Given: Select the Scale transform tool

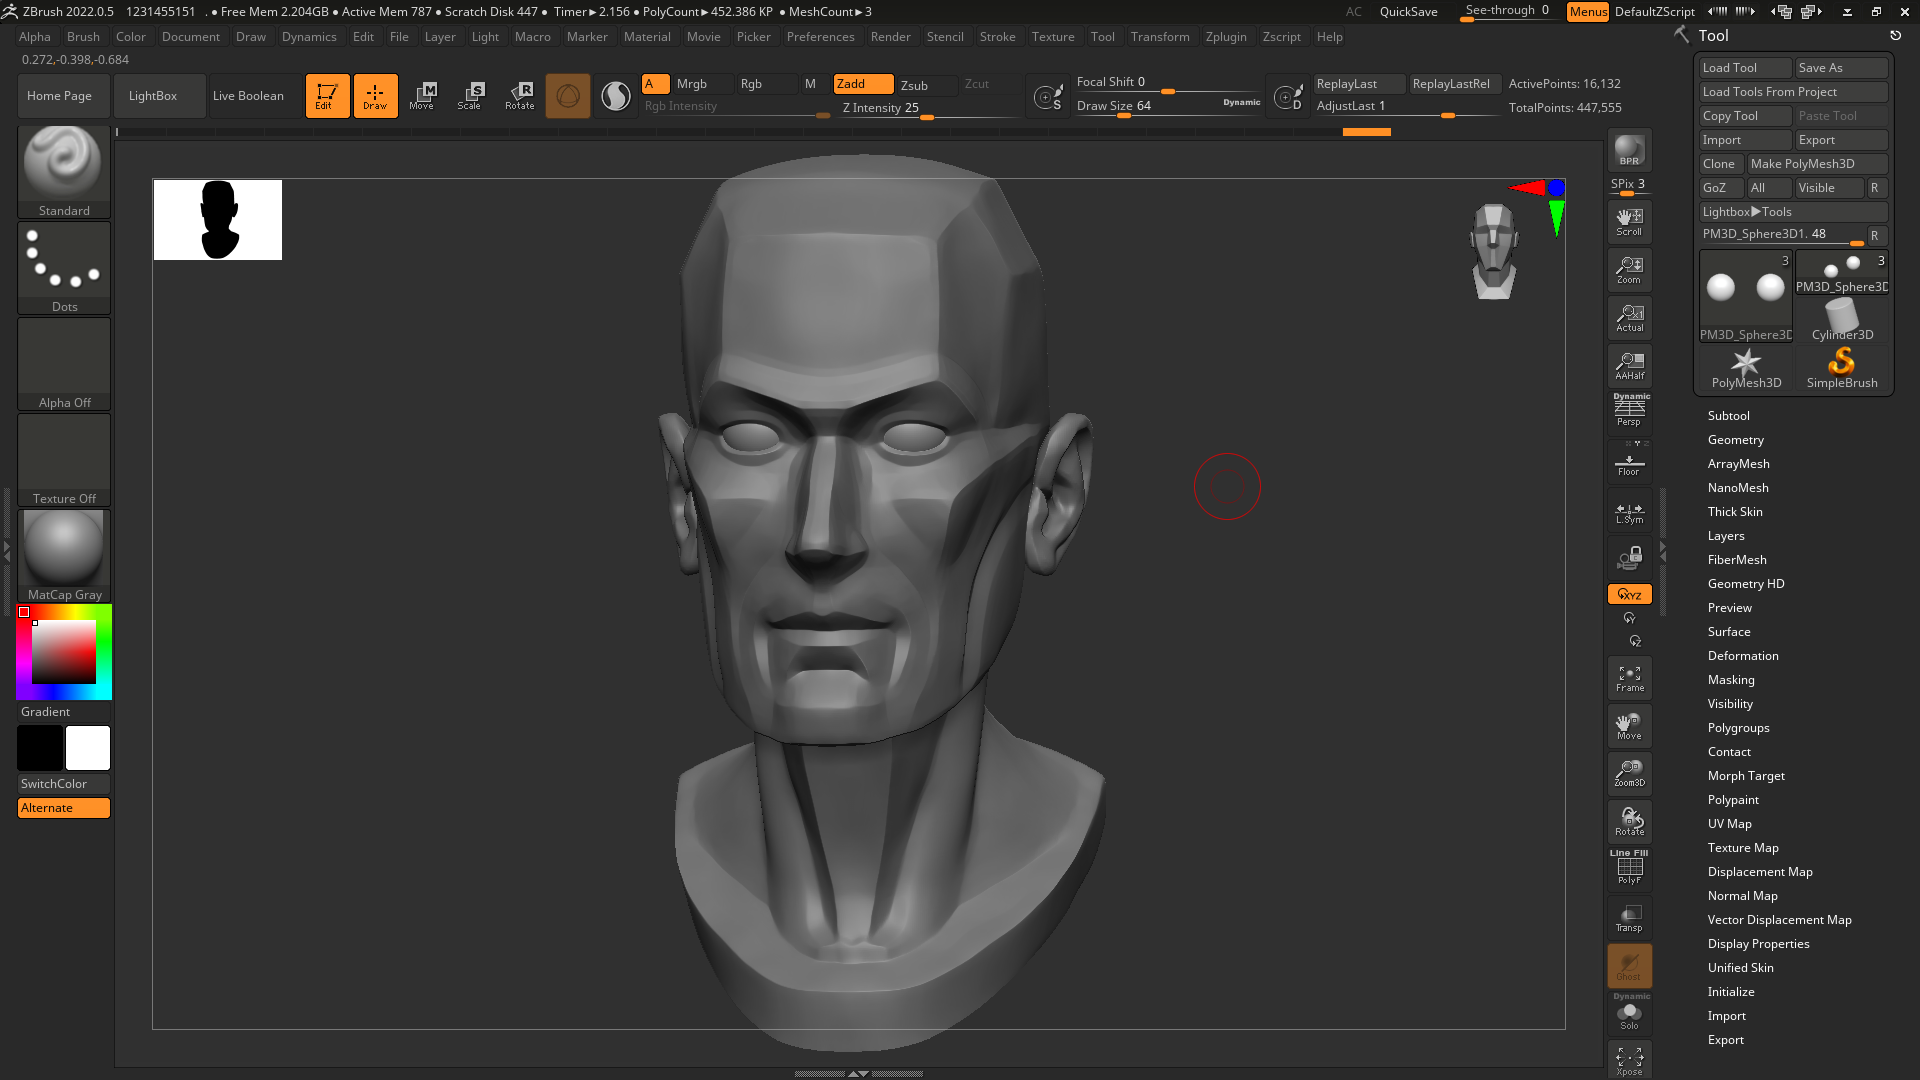Looking at the screenshot, I should point(470,96).
